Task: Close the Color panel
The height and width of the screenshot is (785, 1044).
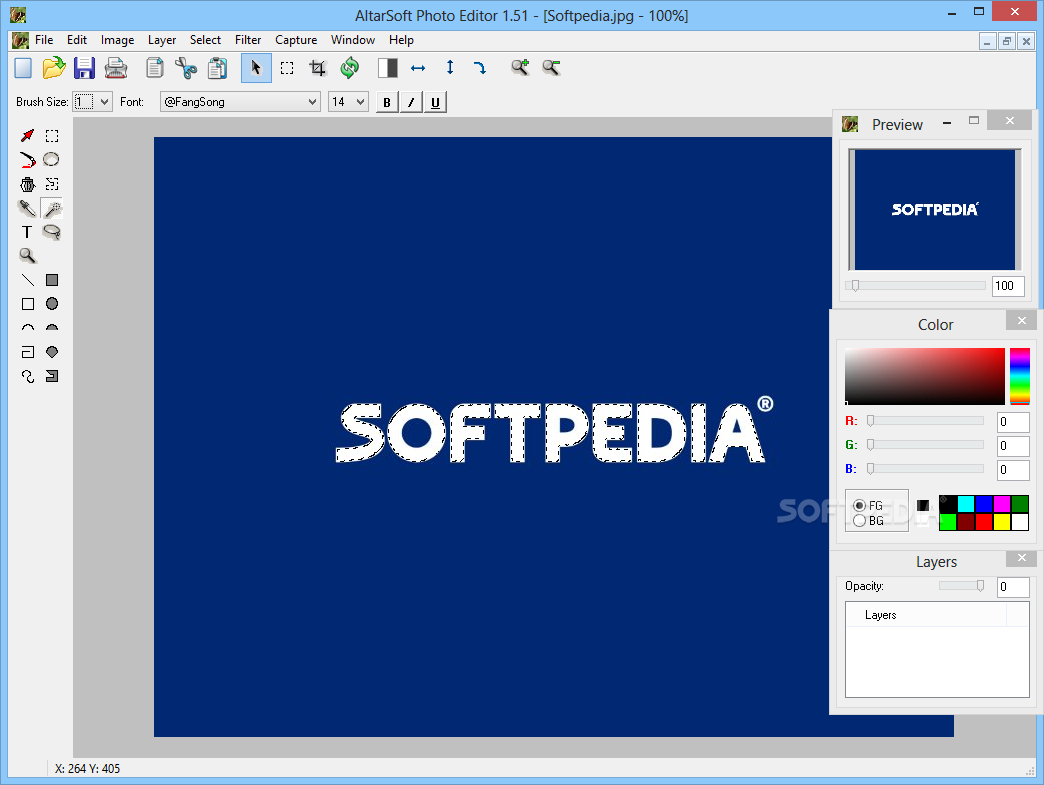Action: [x=1021, y=321]
